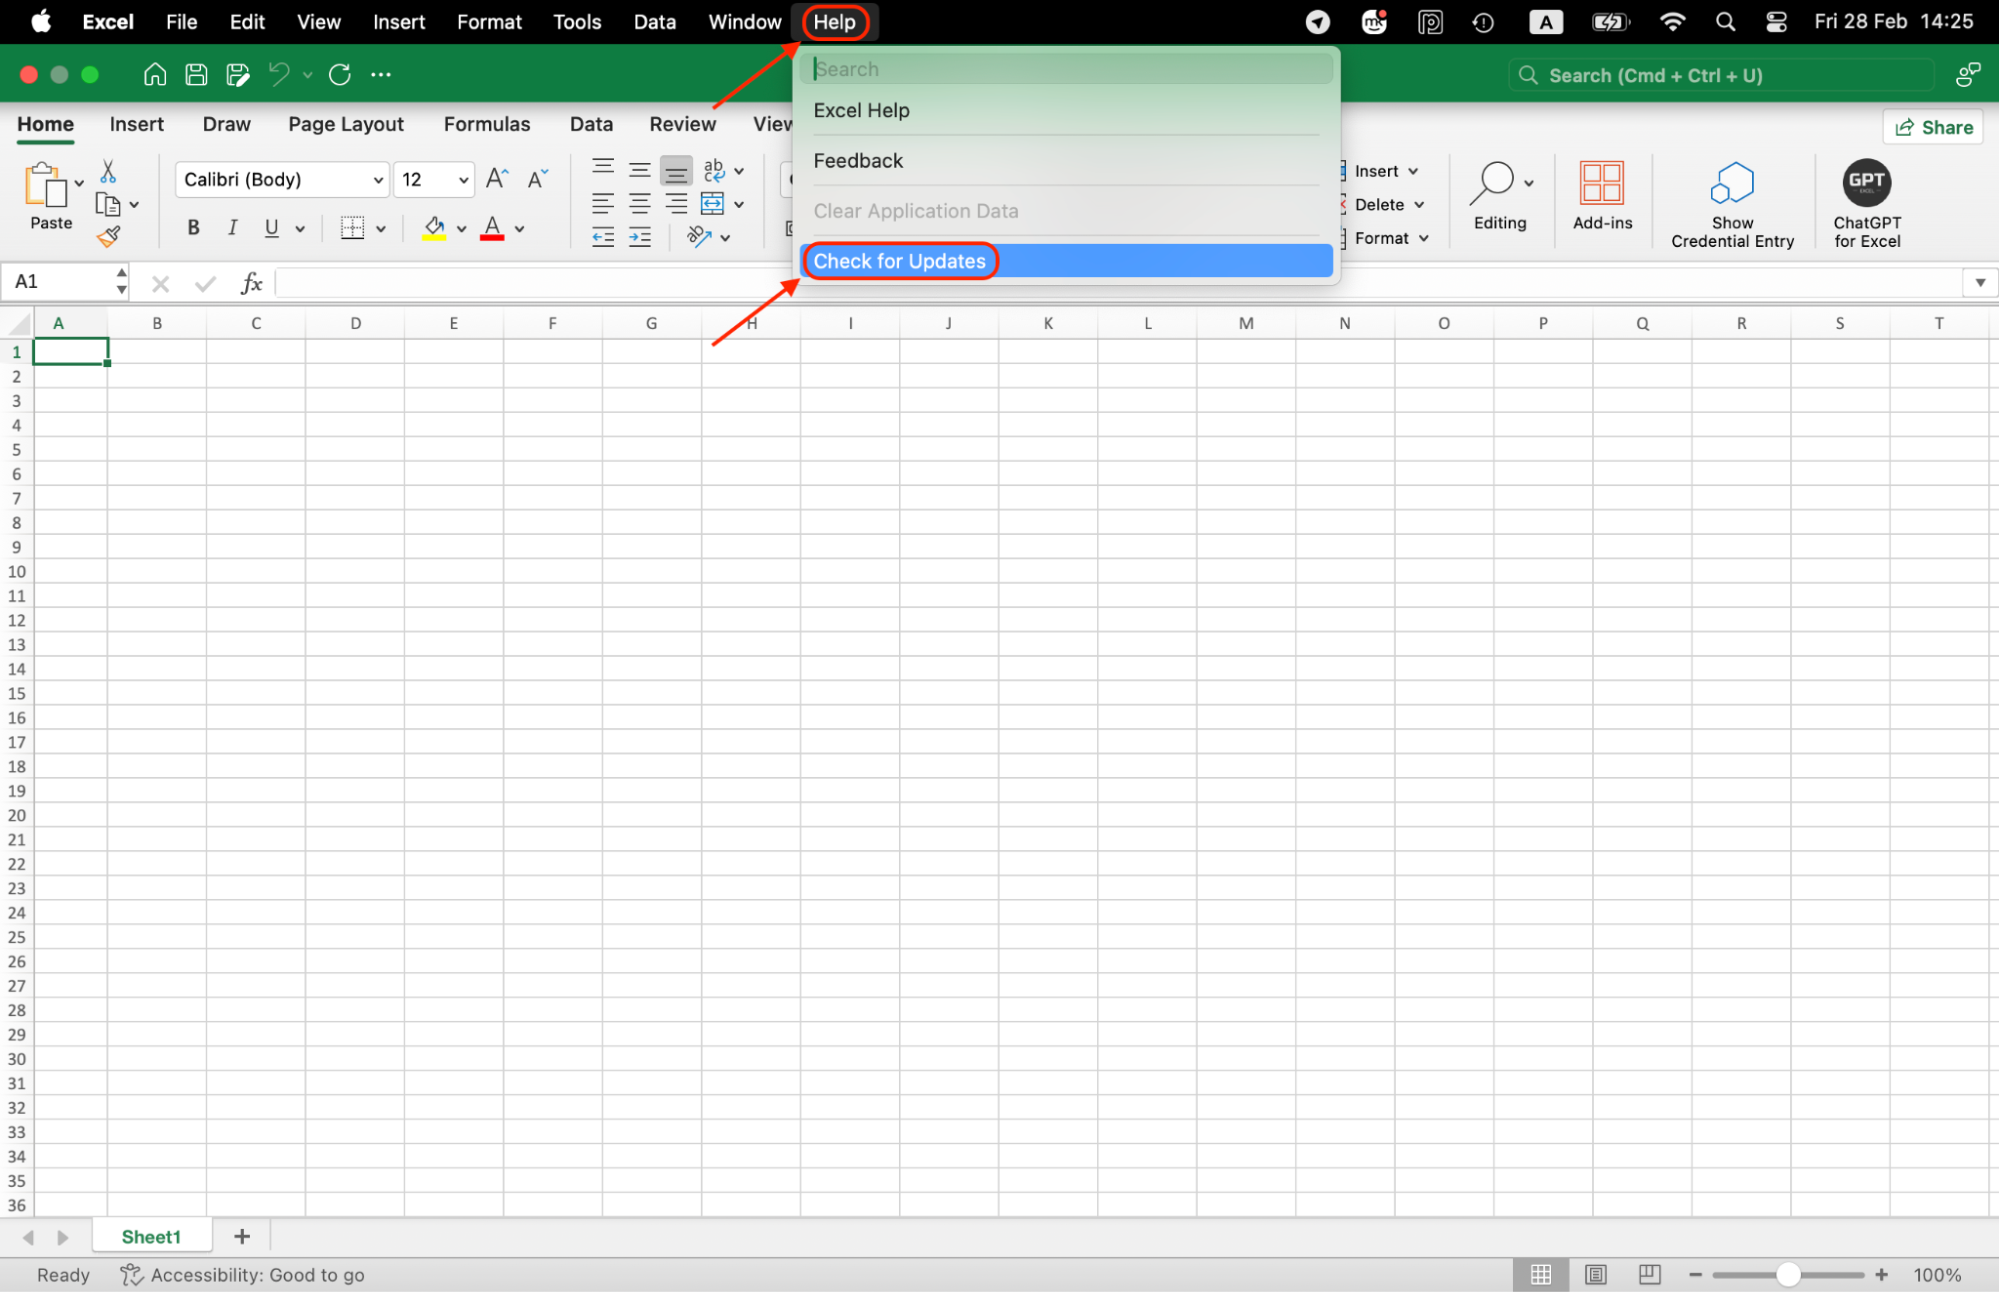The width and height of the screenshot is (1999, 1293).
Task: Click the Name Box showing A1
Action: coord(60,282)
